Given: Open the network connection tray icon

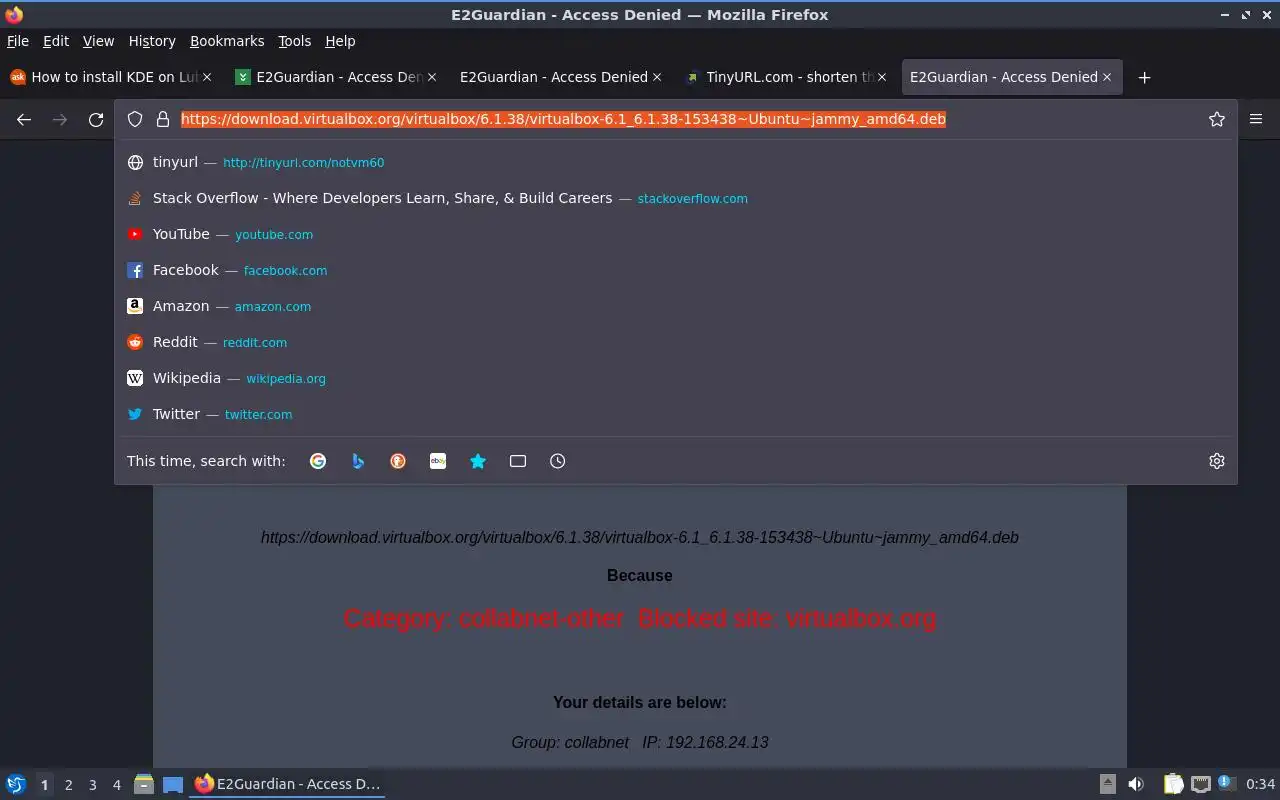Looking at the screenshot, I should [1201, 784].
